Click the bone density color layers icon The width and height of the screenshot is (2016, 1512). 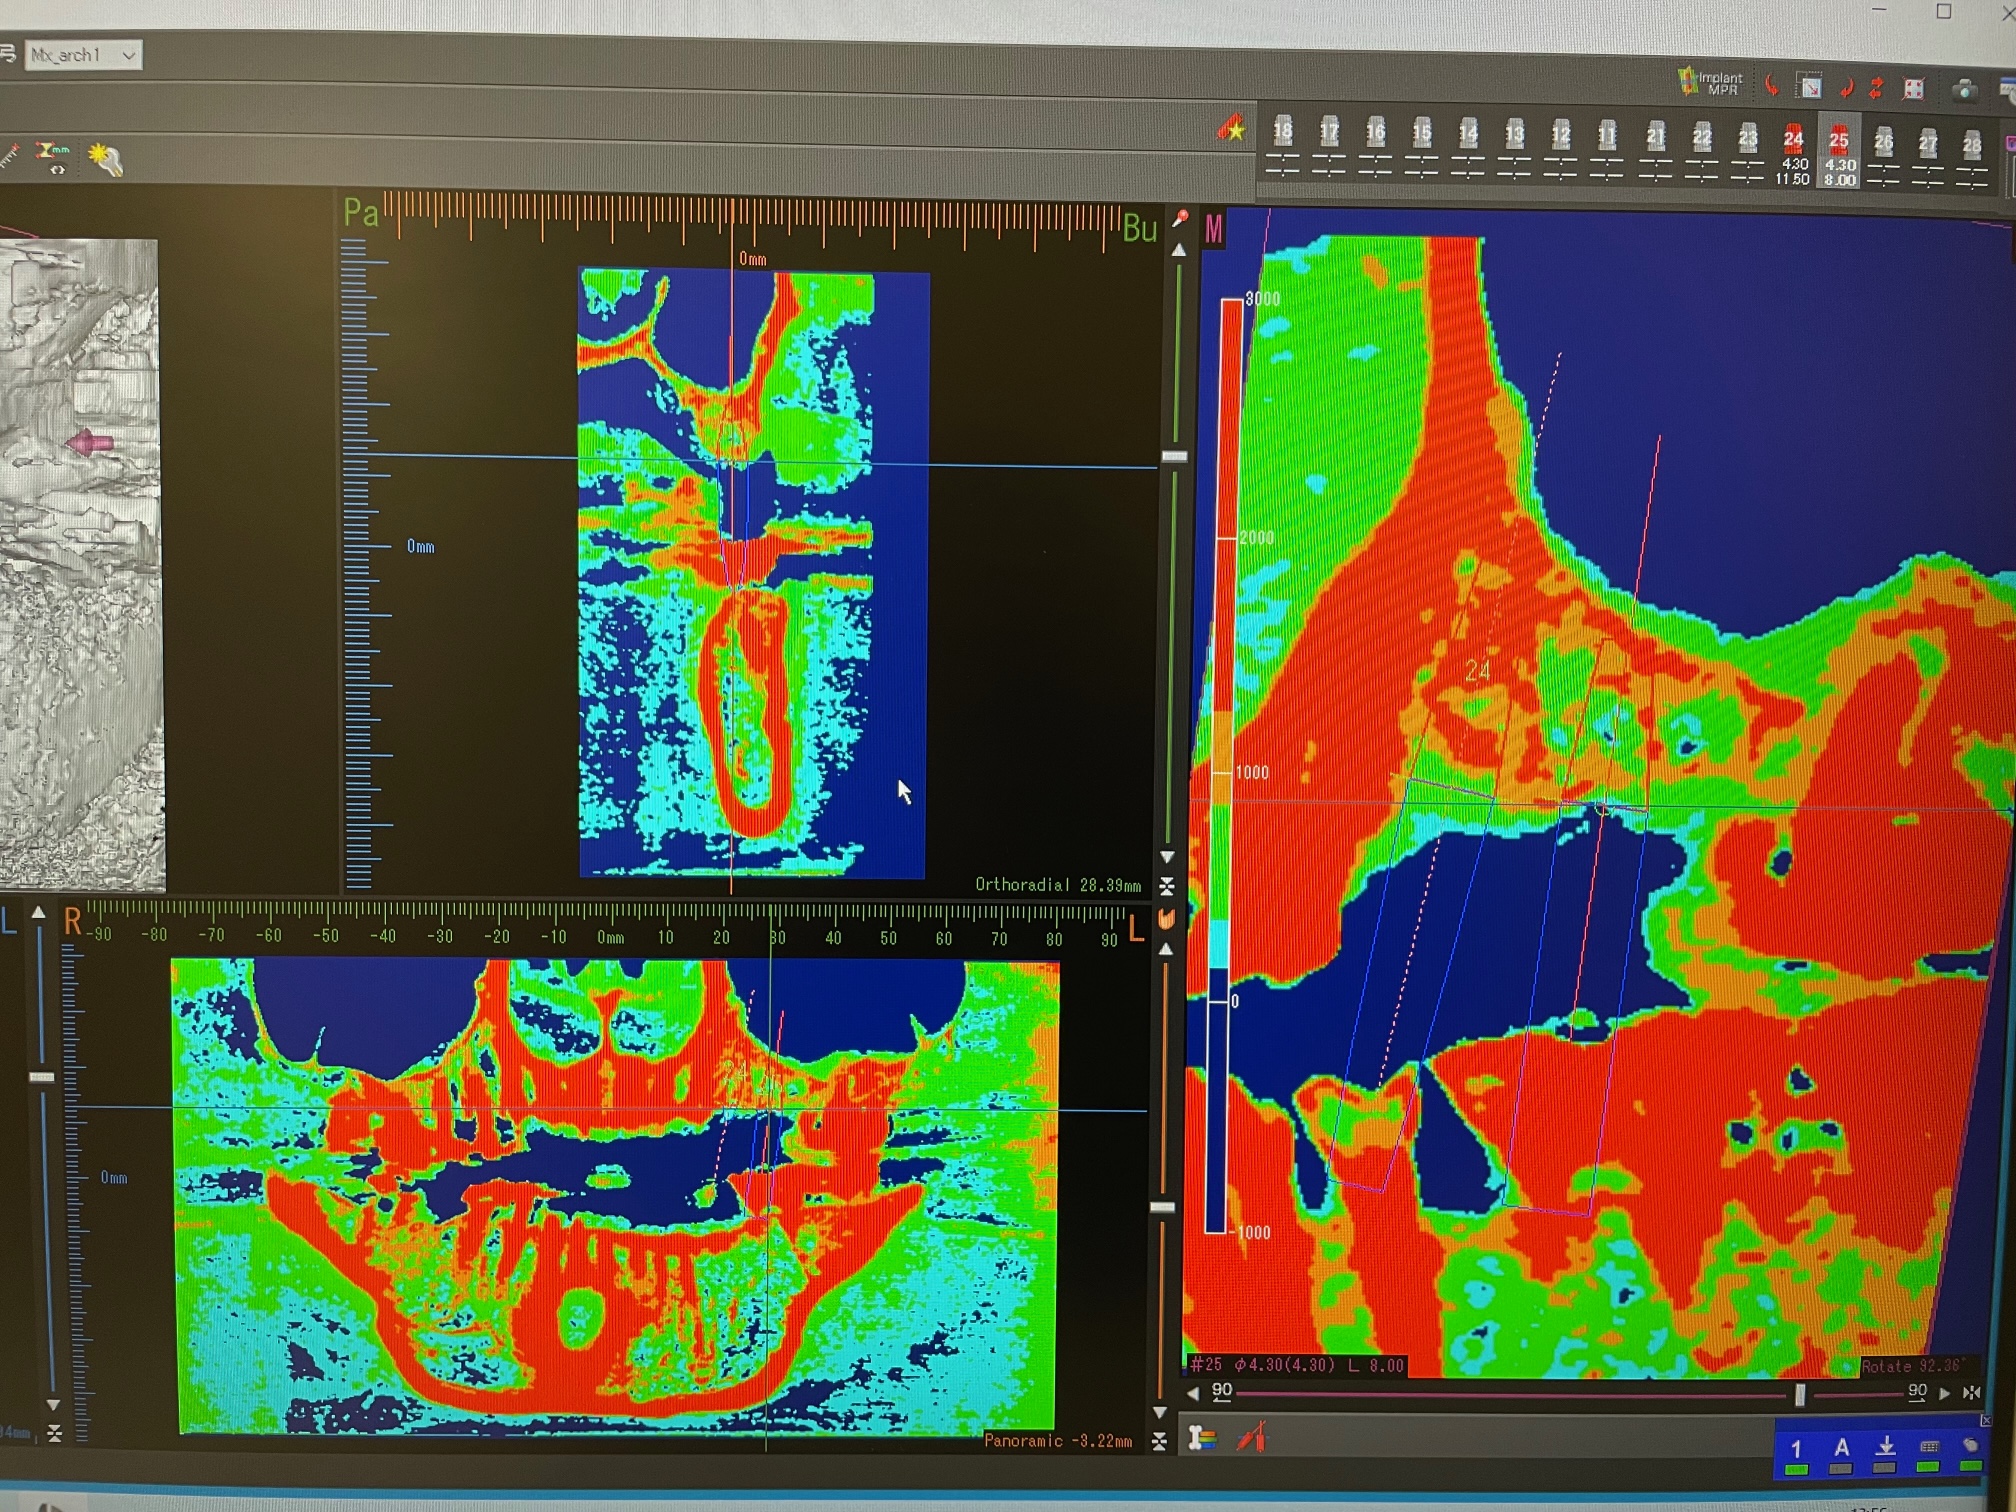point(1202,1439)
